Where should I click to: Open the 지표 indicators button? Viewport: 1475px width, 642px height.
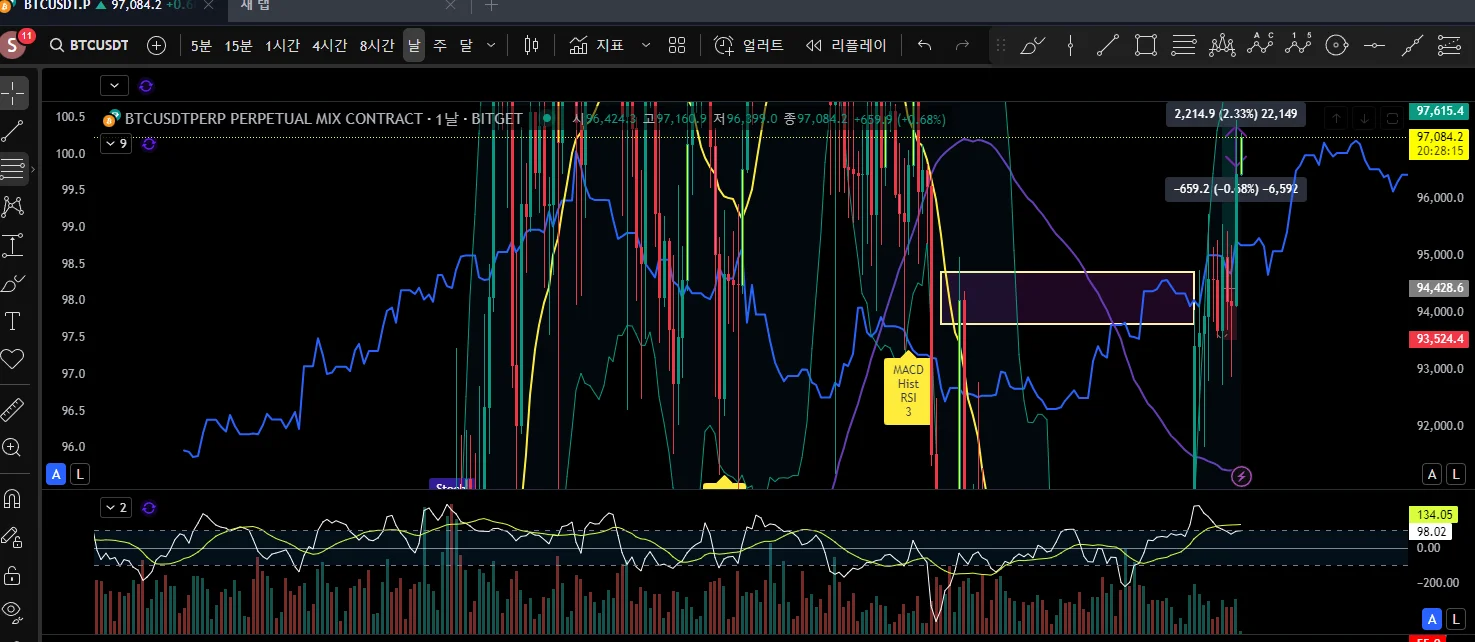[597, 46]
